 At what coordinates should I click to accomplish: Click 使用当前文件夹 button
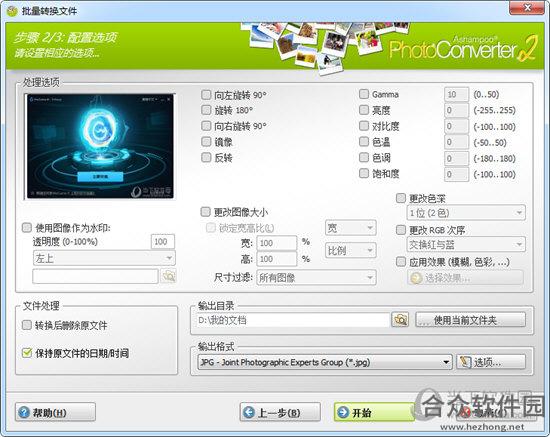coord(471,320)
